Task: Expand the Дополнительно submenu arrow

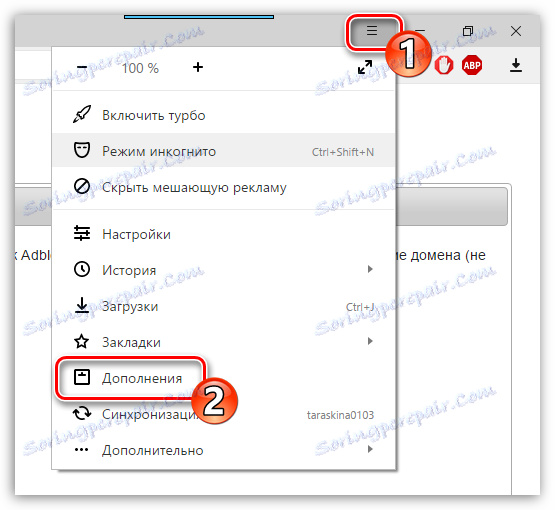Action: pos(370,449)
